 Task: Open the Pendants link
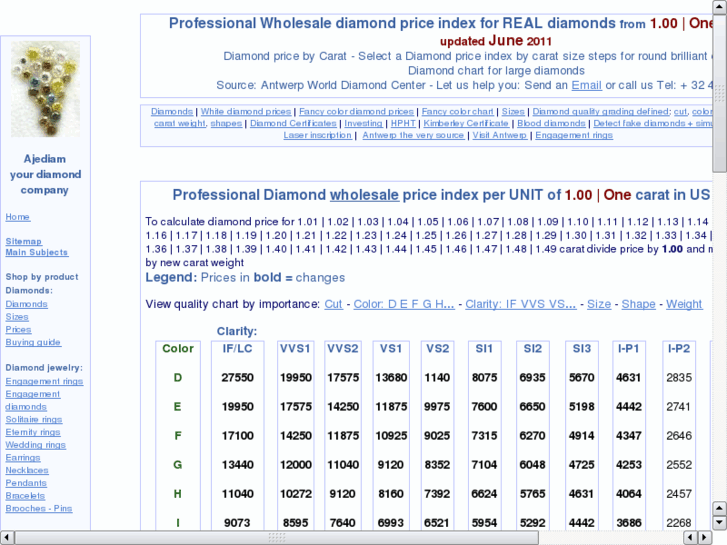[26, 483]
